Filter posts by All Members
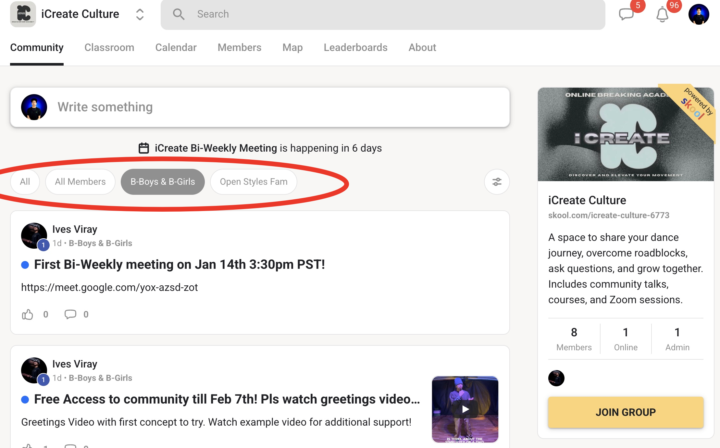Screen dimensions: 720x448 tap(80, 182)
